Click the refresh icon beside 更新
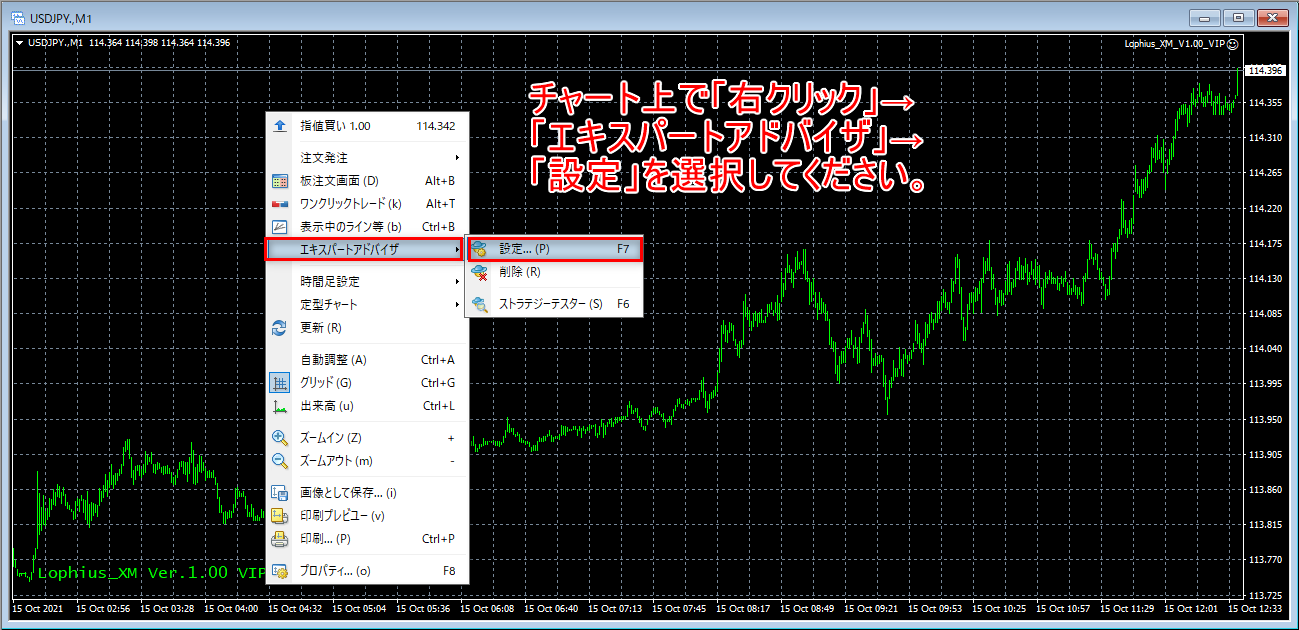Viewport: 1299px width, 630px height. point(280,328)
